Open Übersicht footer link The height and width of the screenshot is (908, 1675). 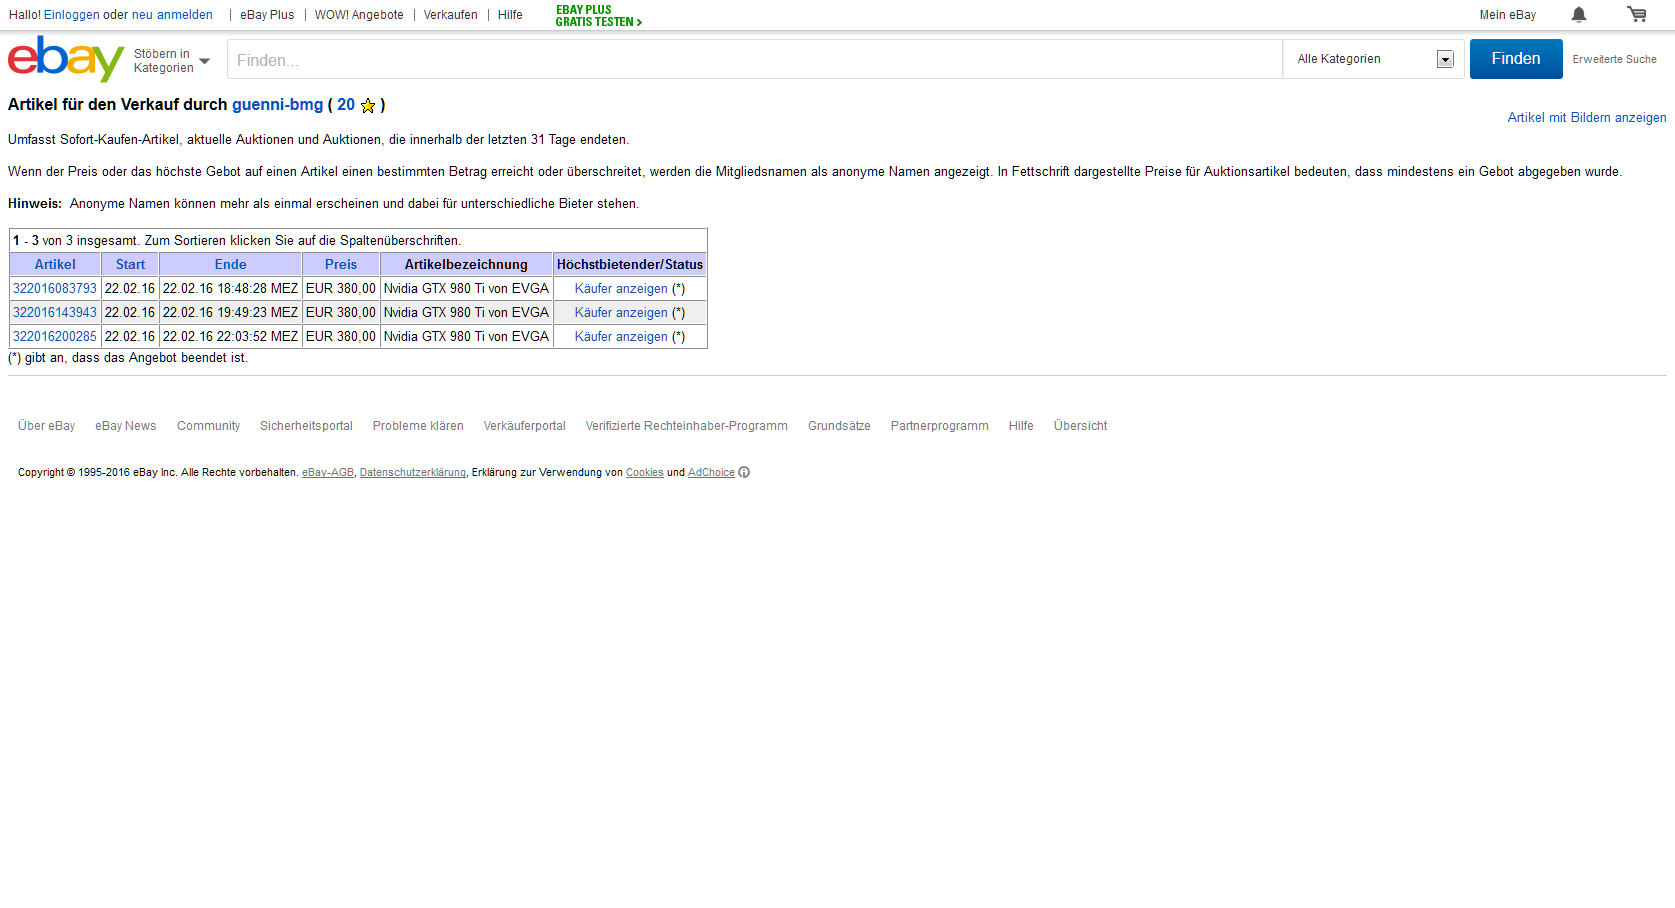pyautogui.click(x=1080, y=426)
